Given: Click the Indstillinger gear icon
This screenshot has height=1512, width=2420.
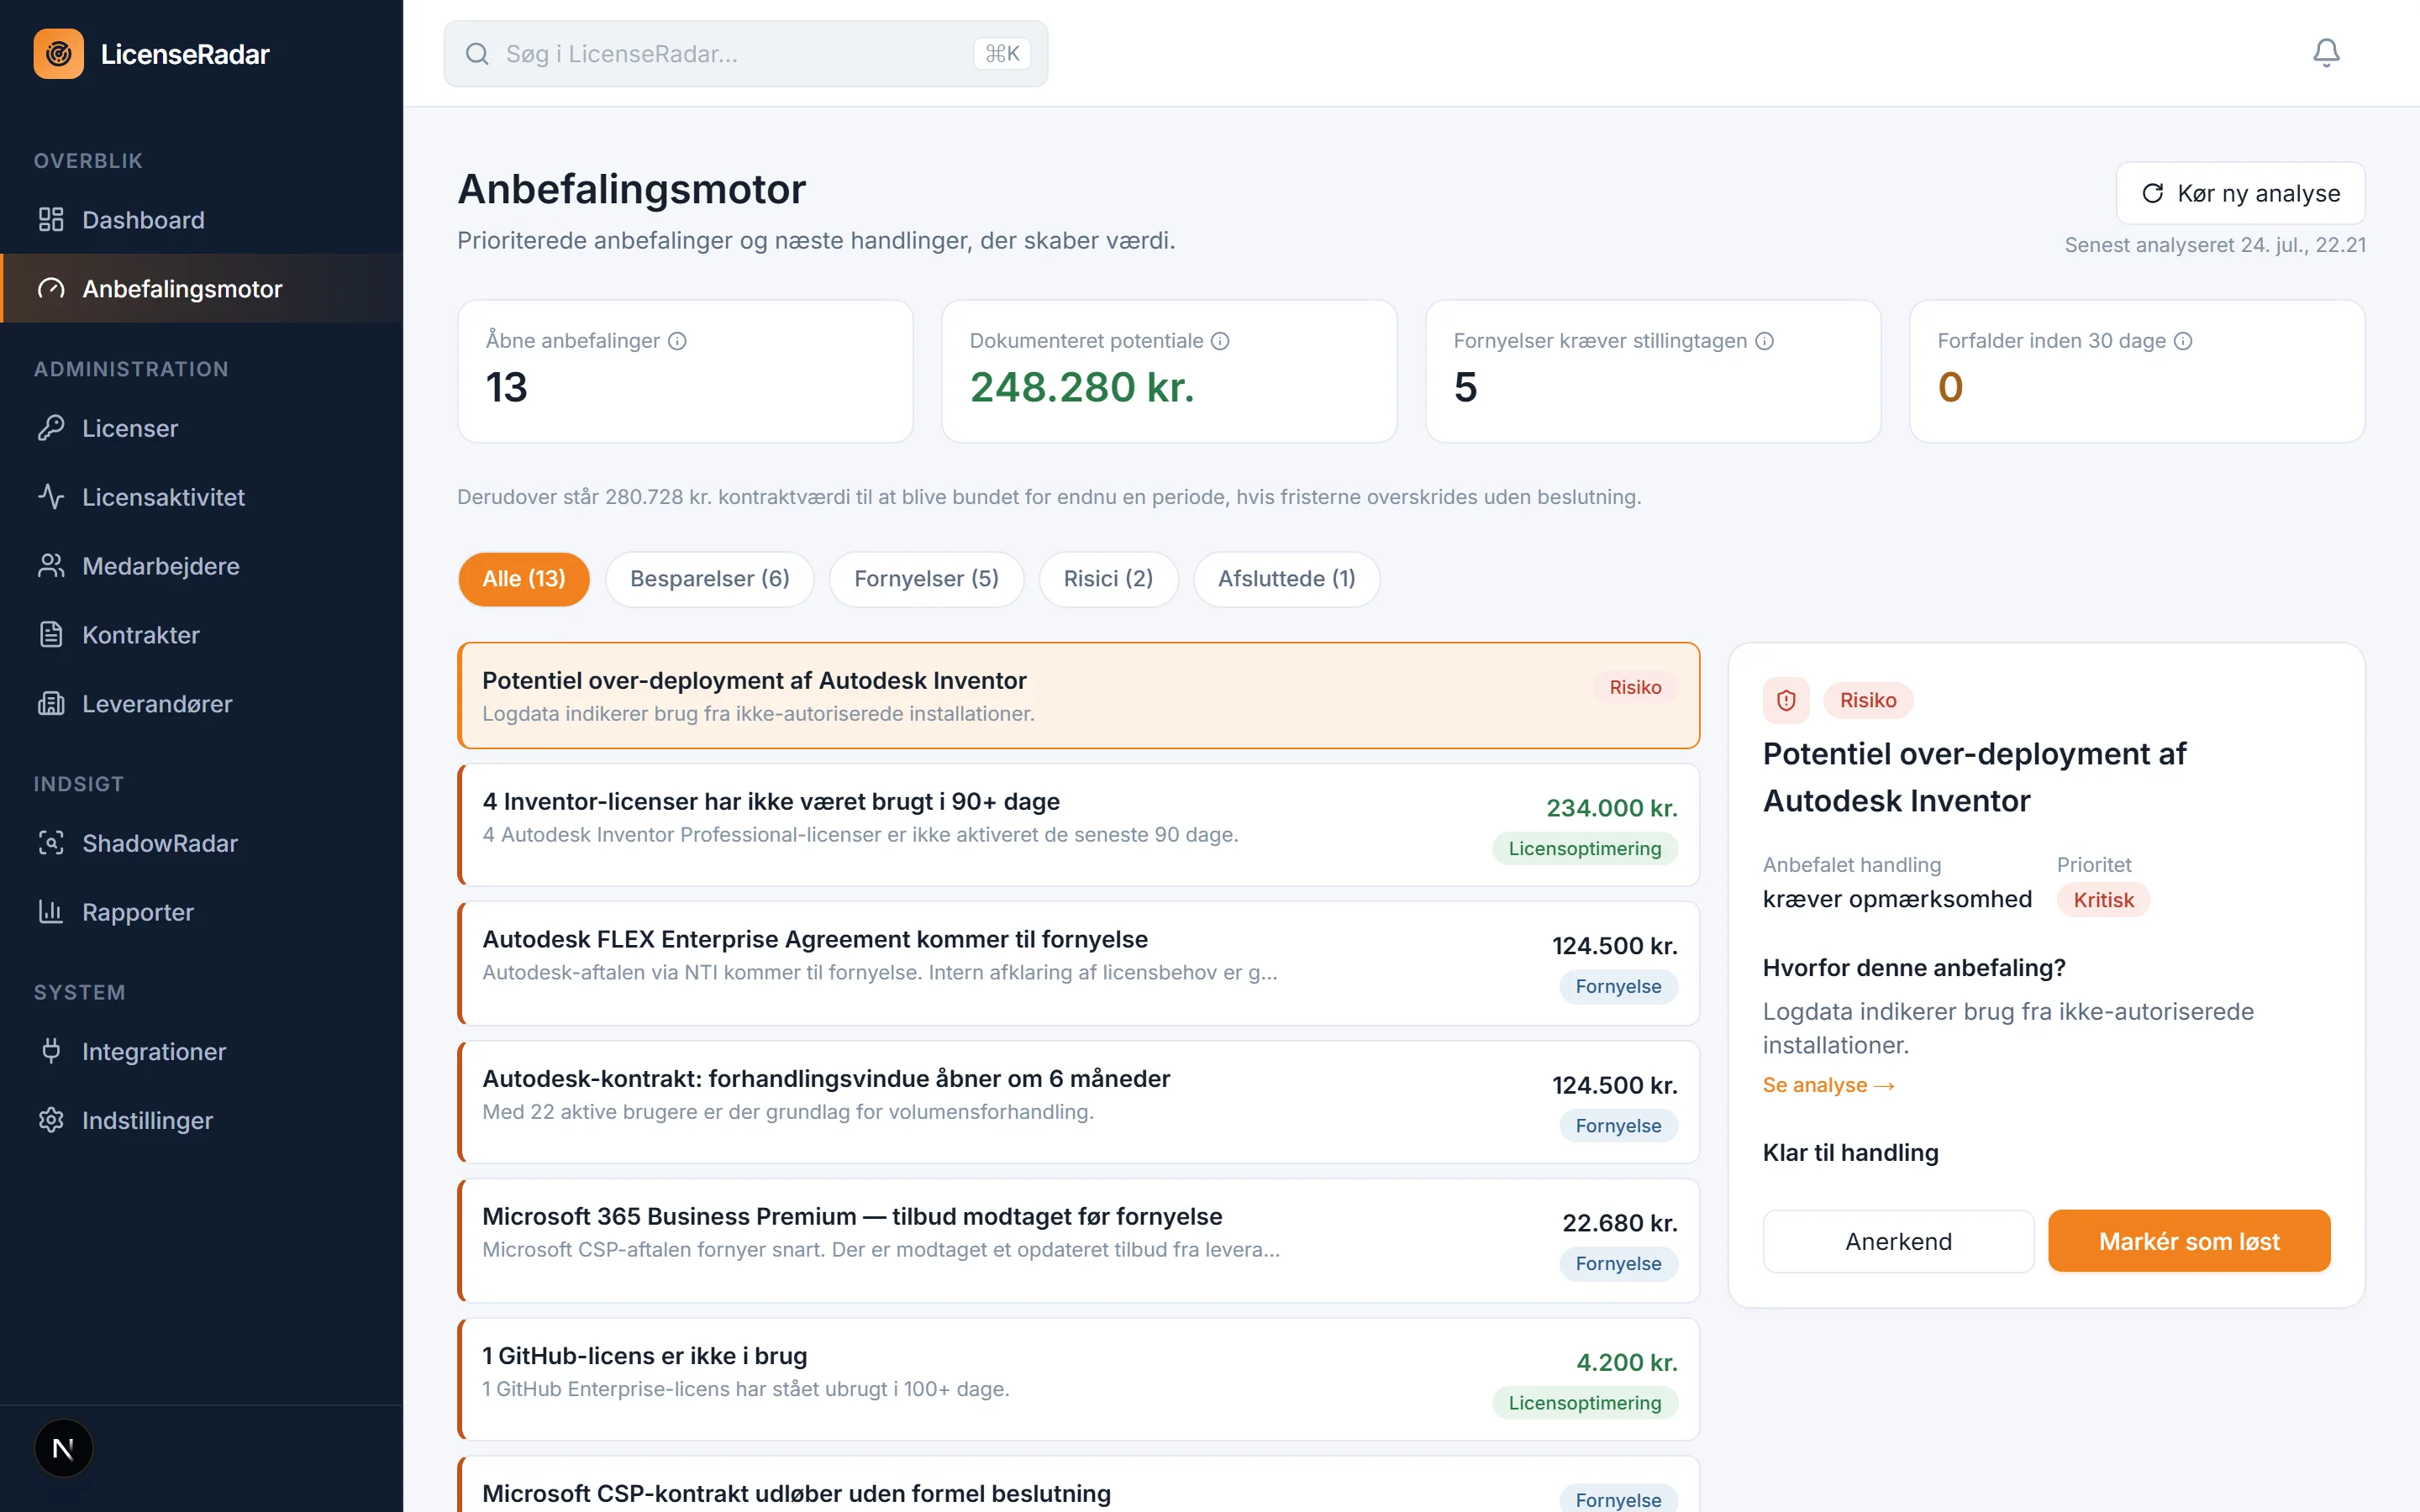Looking at the screenshot, I should (x=51, y=1120).
